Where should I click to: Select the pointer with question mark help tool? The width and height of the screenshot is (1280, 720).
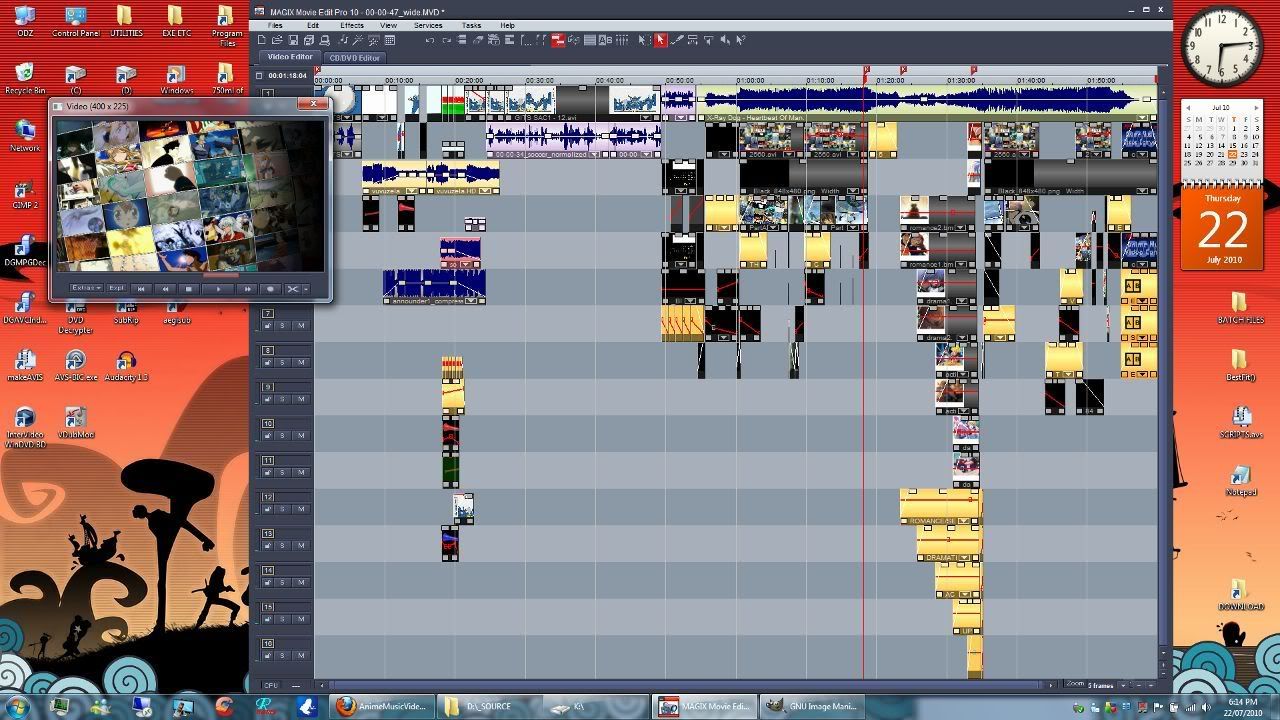(740, 40)
